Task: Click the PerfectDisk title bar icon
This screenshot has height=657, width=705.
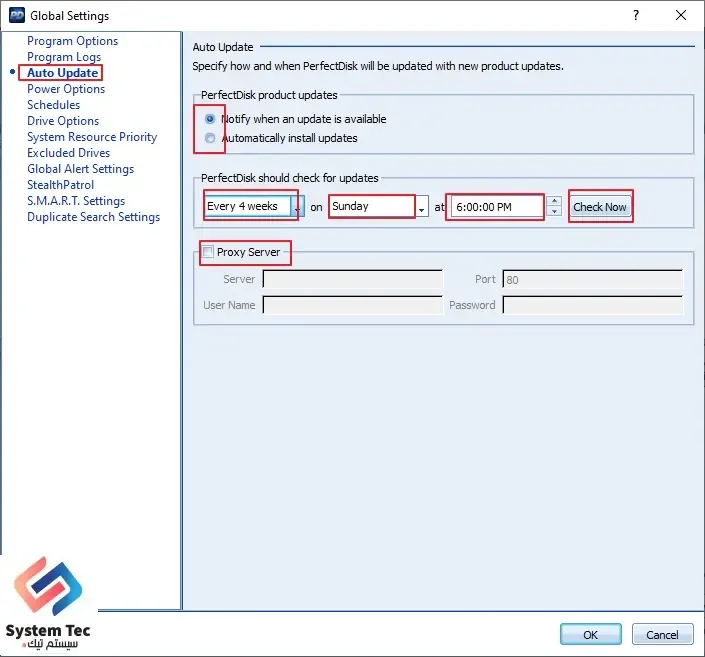Action: point(17,15)
